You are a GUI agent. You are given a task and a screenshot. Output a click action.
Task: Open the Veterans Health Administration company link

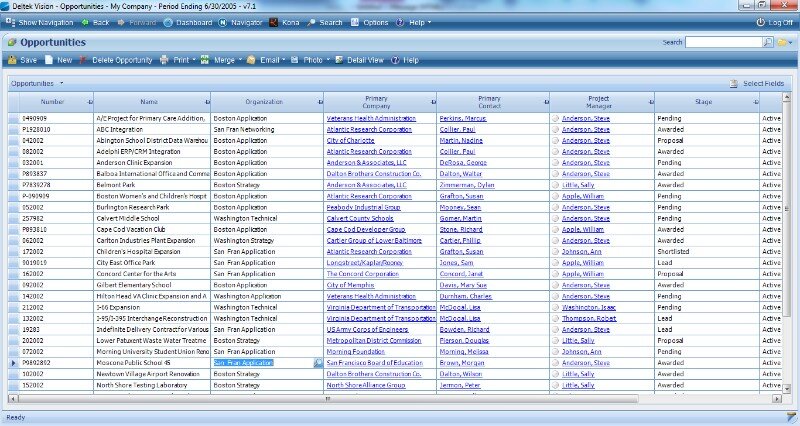[x=371, y=118]
